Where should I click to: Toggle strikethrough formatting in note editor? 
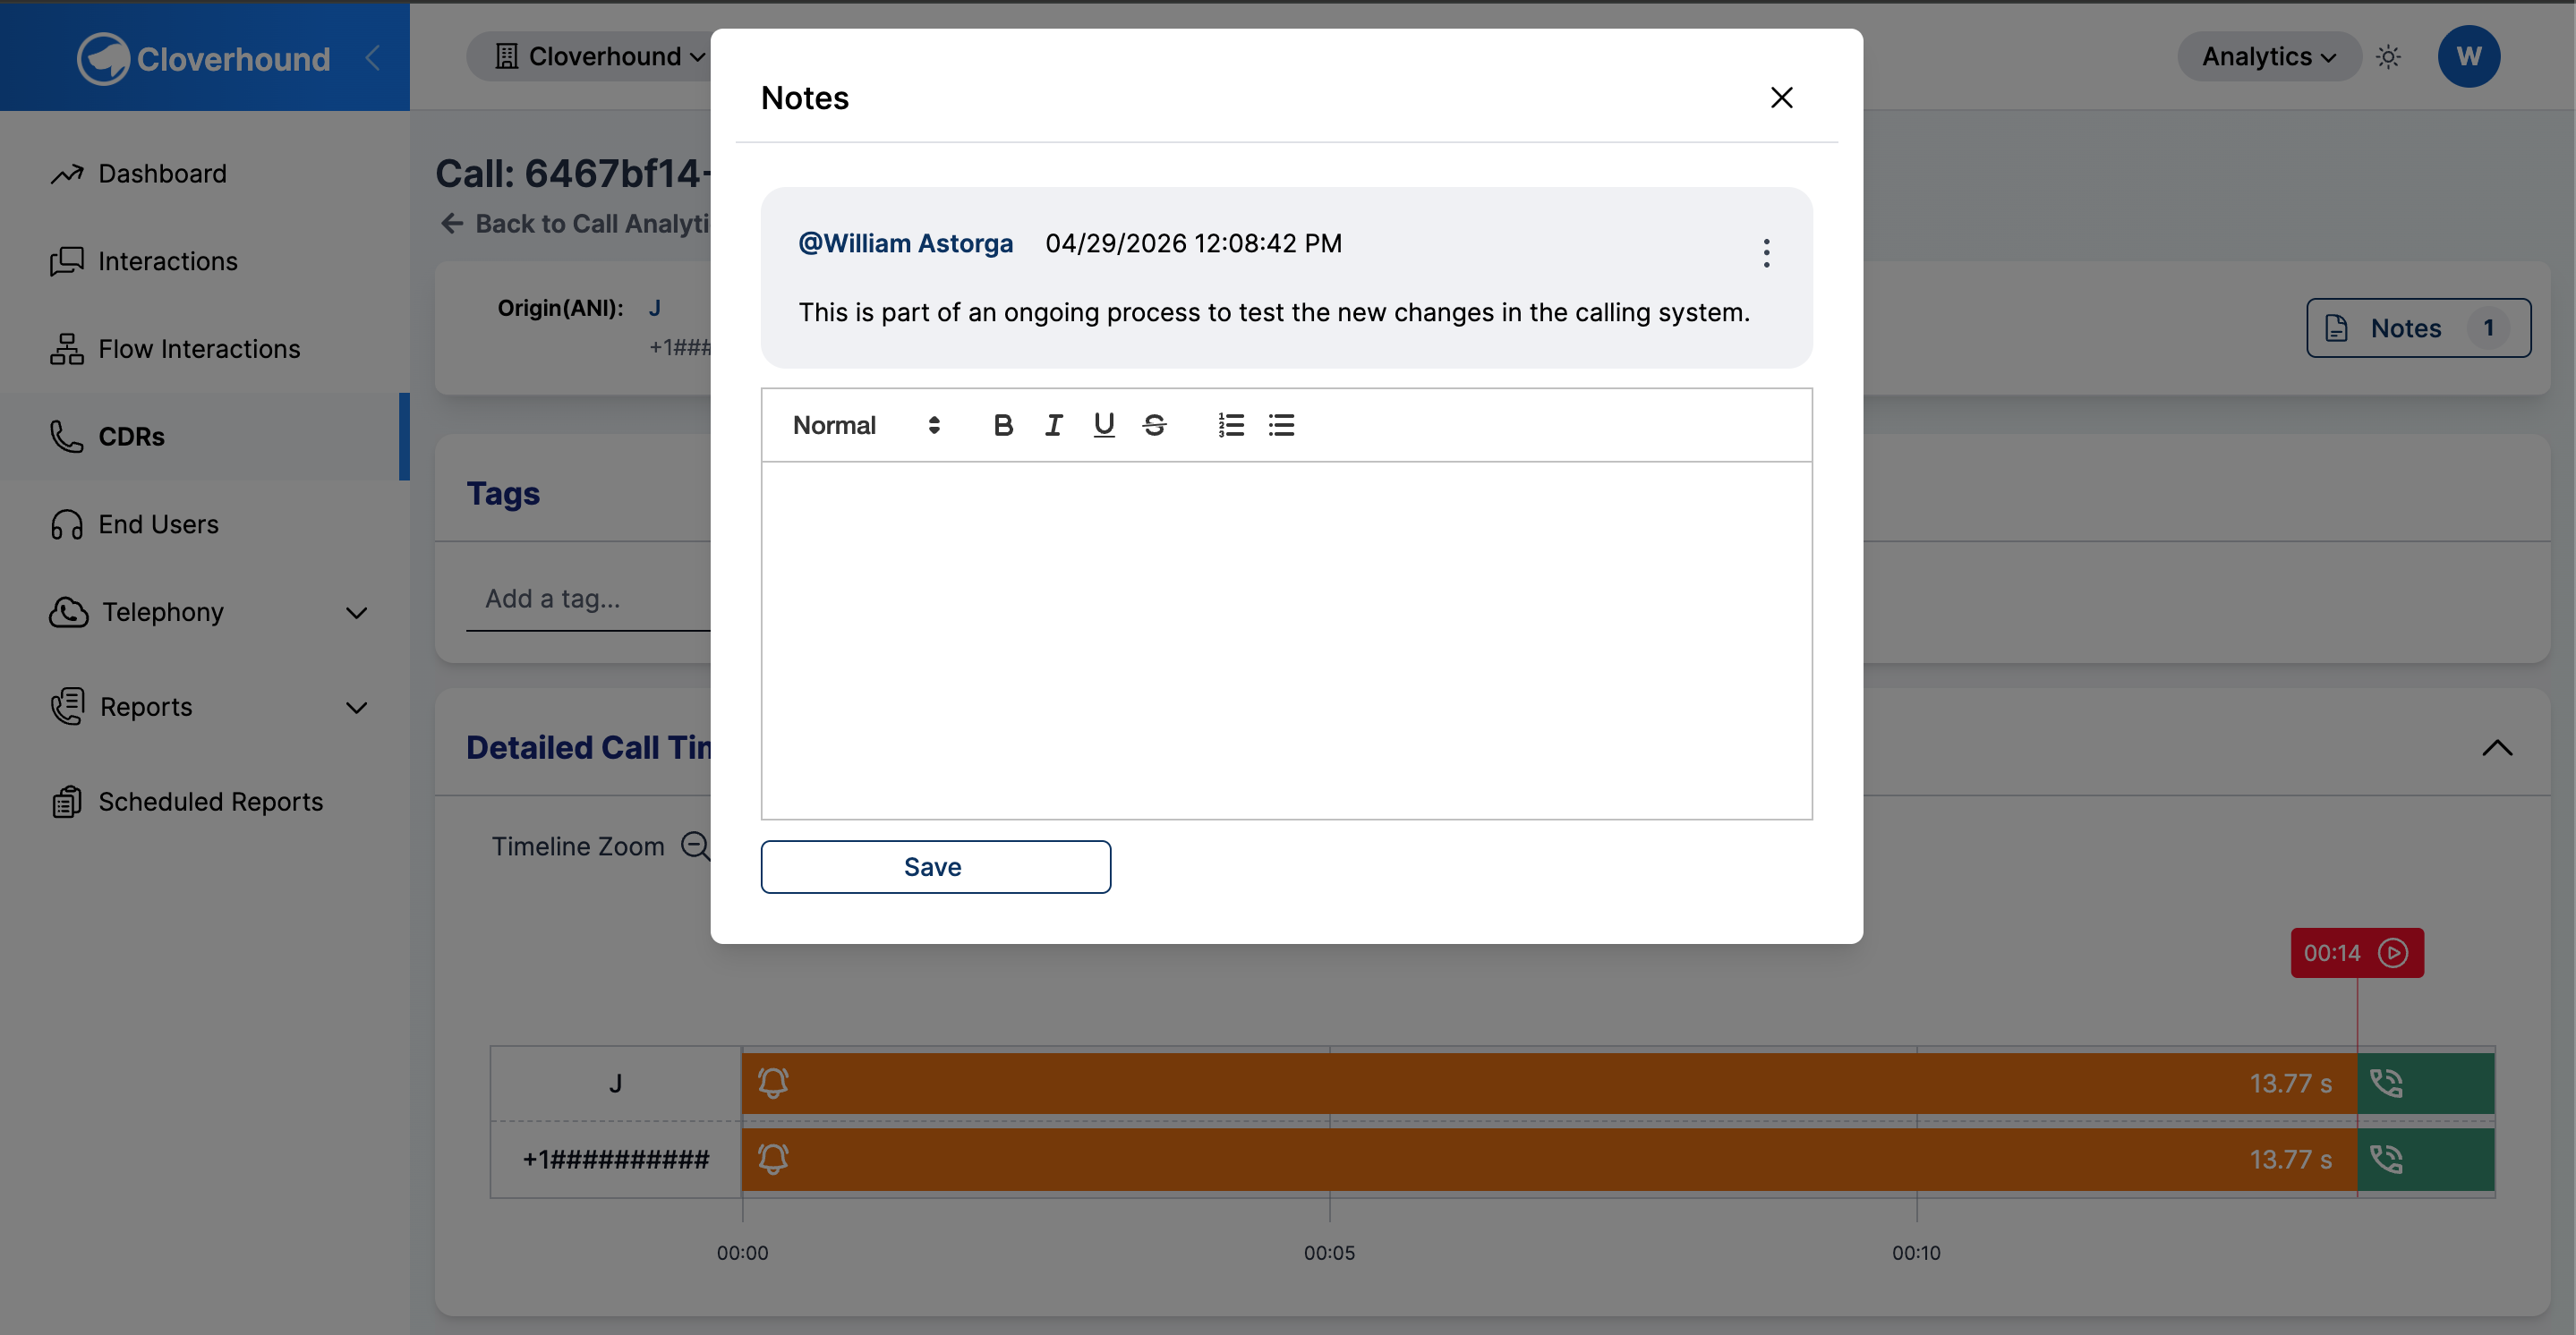click(1154, 425)
